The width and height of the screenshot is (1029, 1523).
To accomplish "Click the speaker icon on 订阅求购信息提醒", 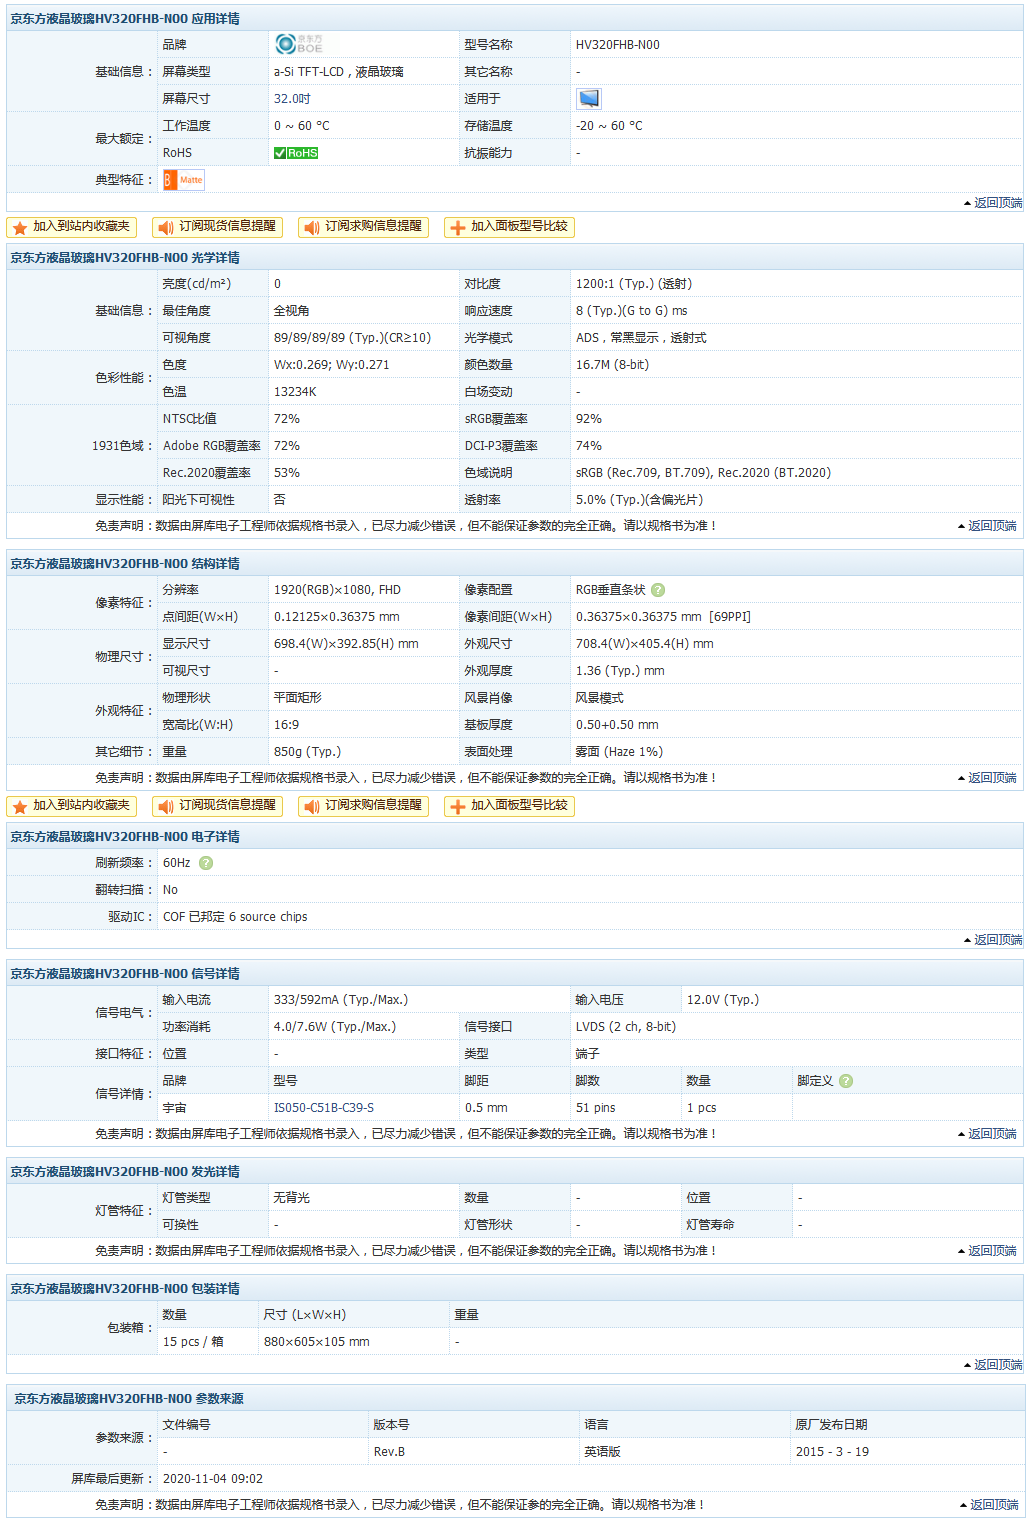I will 311,227.
